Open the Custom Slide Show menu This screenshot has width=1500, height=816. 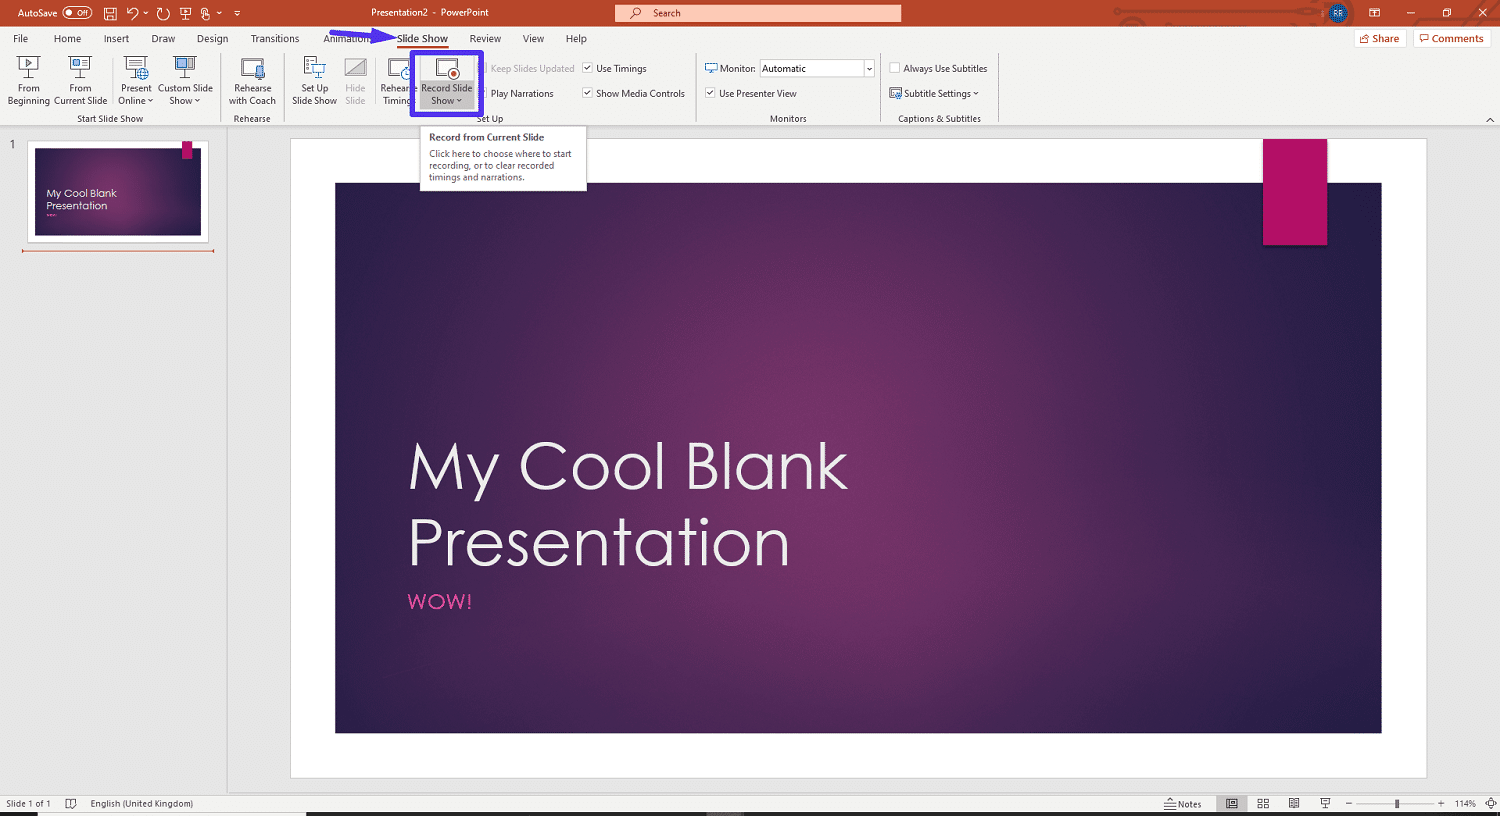click(185, 80)
